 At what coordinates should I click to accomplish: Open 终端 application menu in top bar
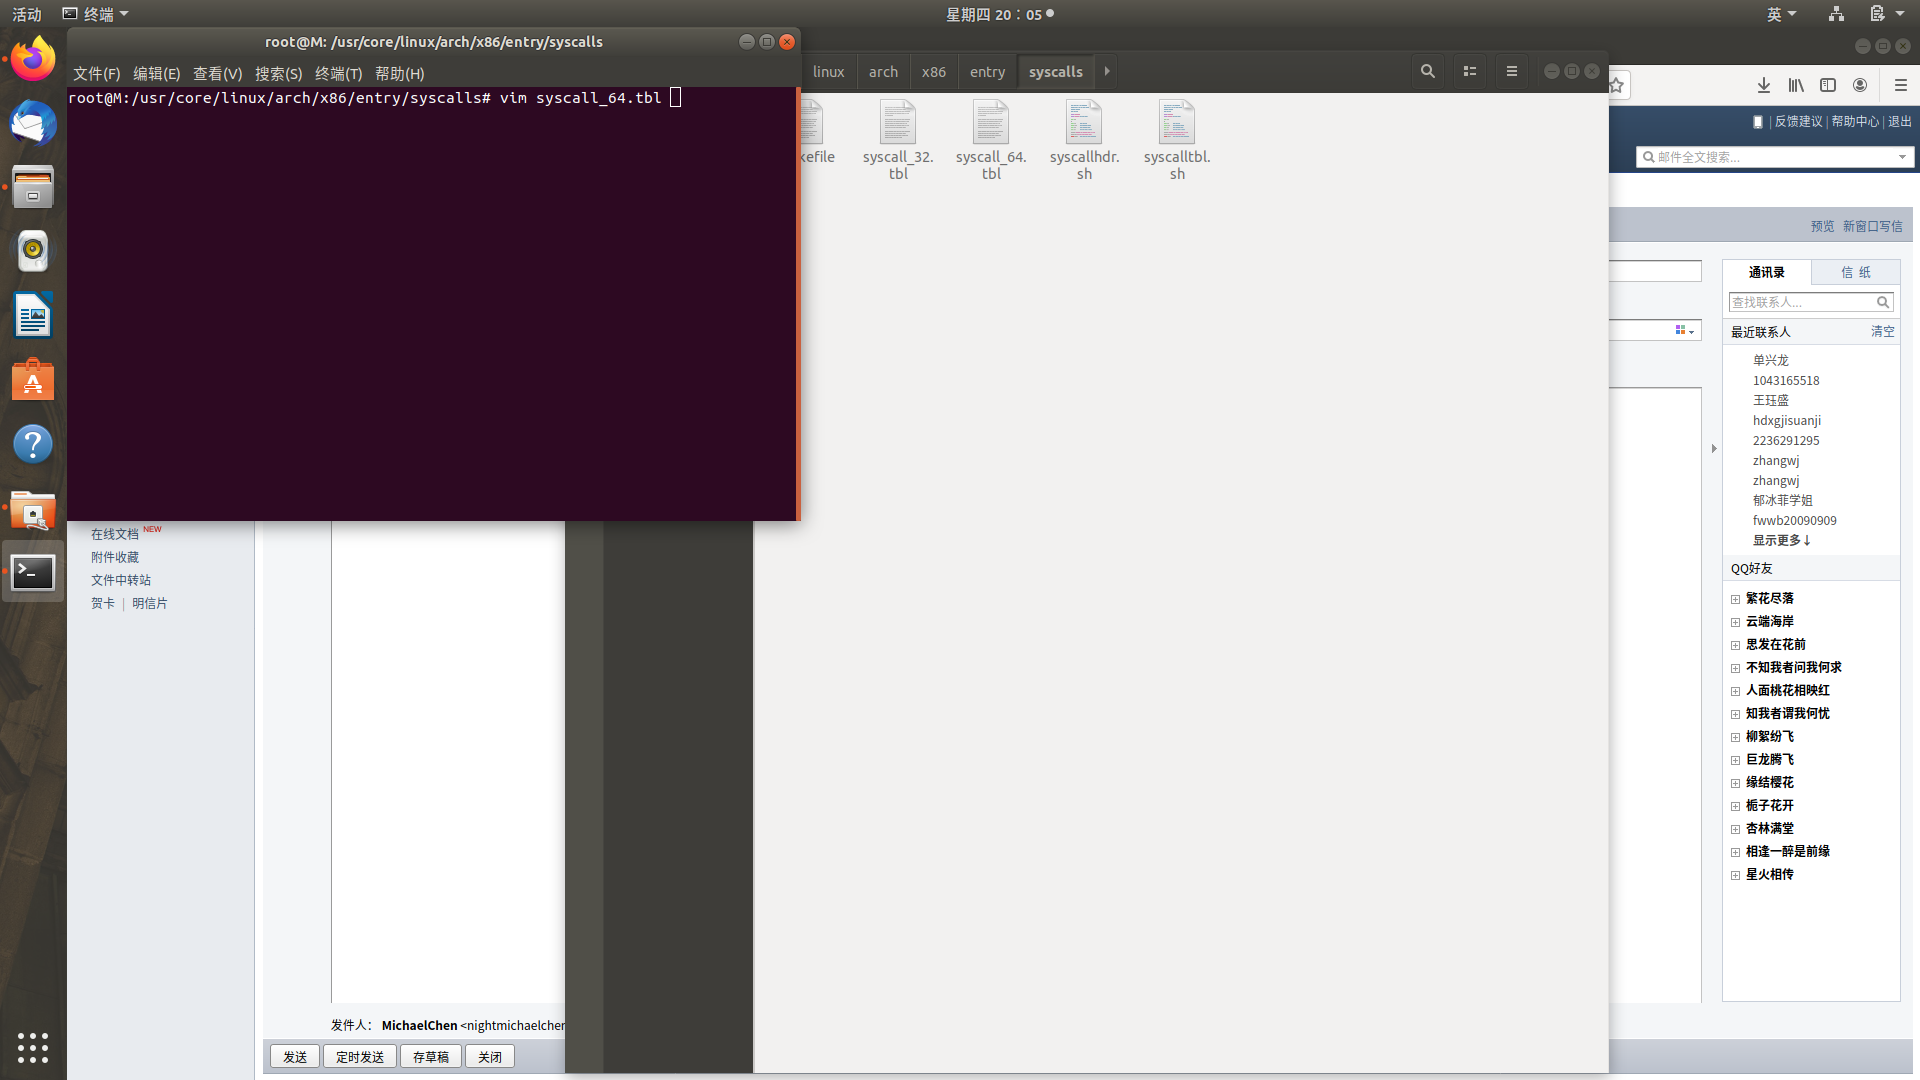(x=96, y=14)
